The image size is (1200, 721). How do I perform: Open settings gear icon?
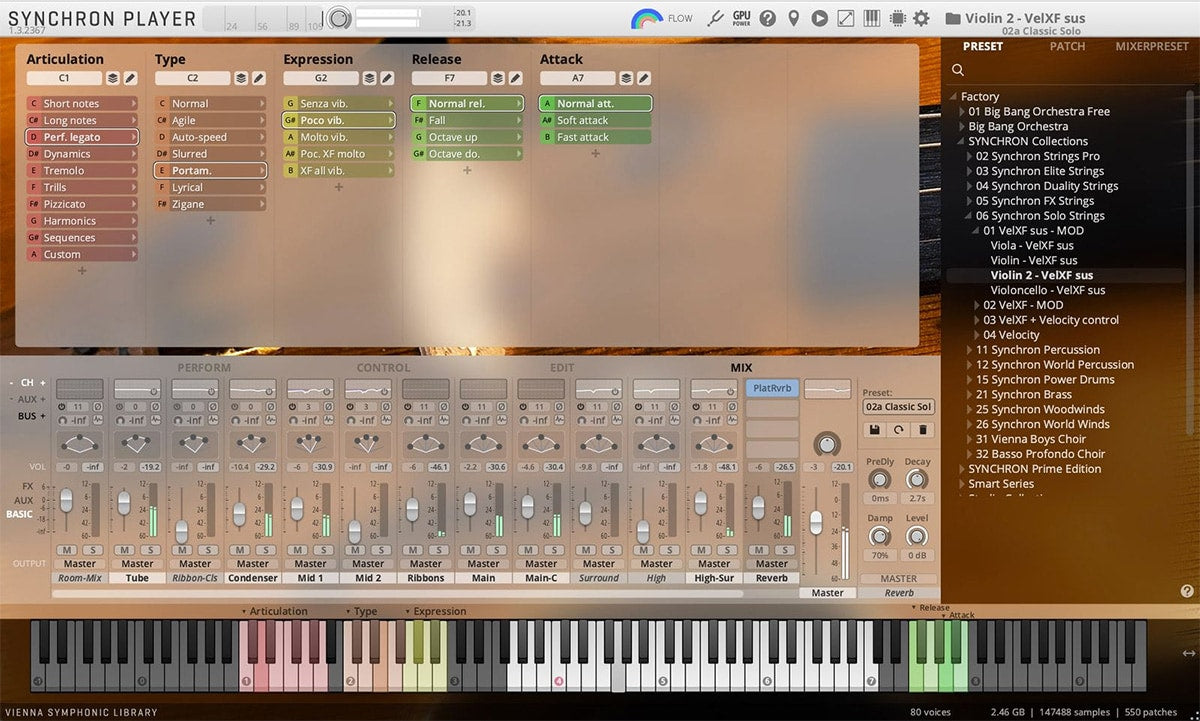pyautogui.click(x=921, y=18)
